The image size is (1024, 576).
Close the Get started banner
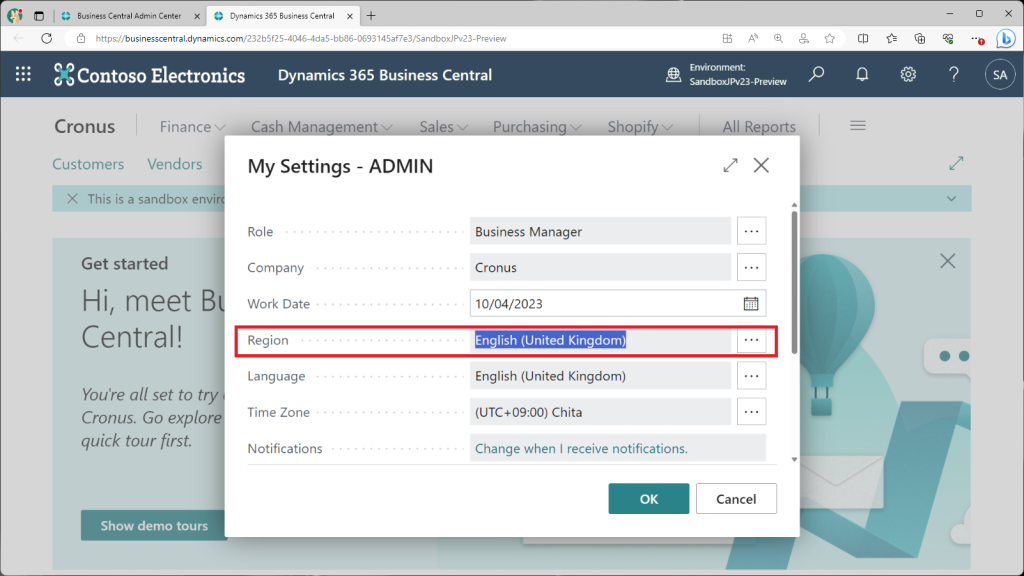[x=948, y=261]
